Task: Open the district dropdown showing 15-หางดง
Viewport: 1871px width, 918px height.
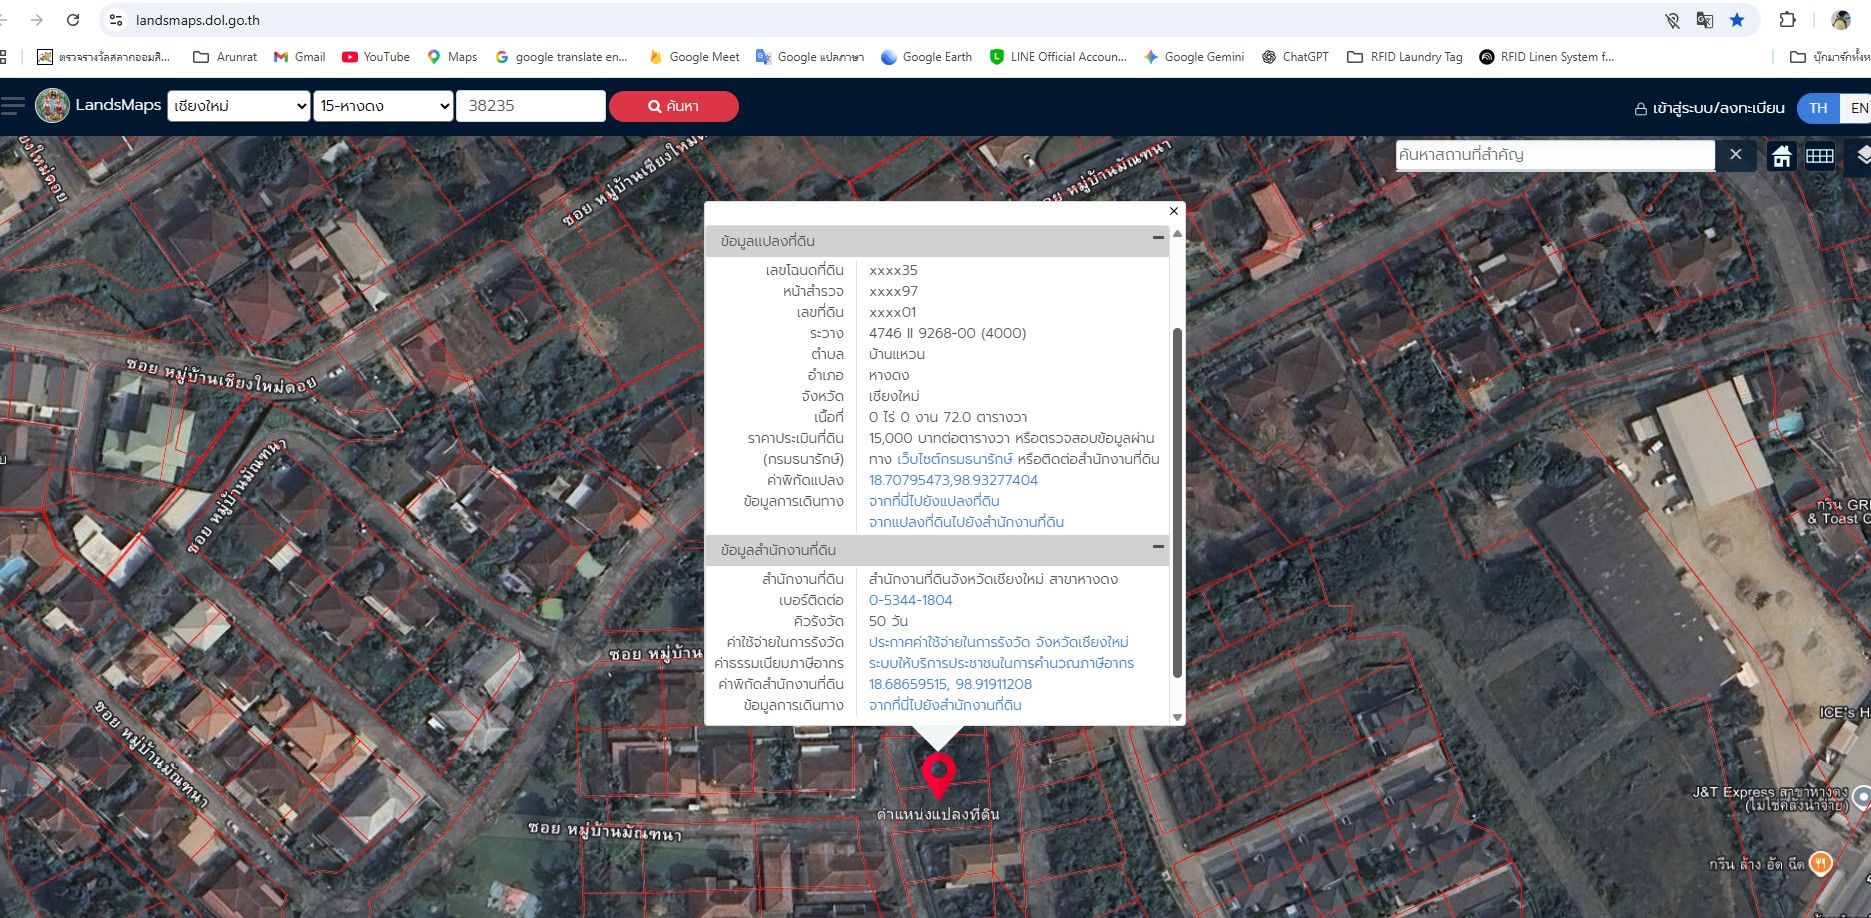Action: [x=384, y=106]
